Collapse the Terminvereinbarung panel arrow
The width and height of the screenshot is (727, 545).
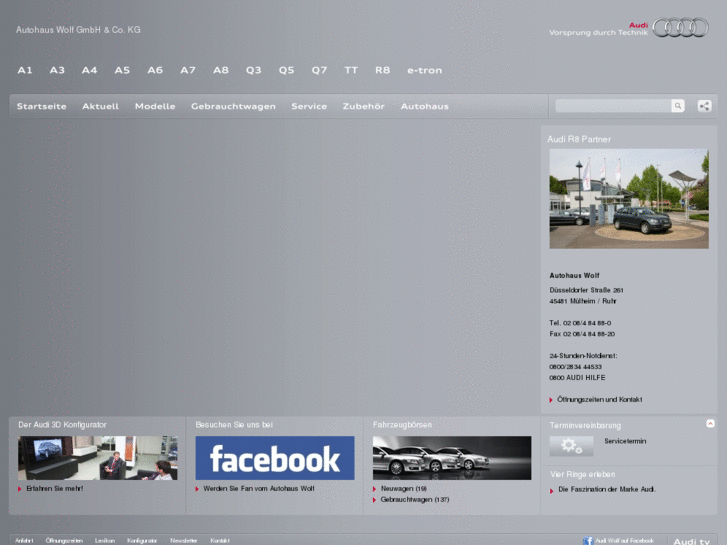click(x=710, y=423)
